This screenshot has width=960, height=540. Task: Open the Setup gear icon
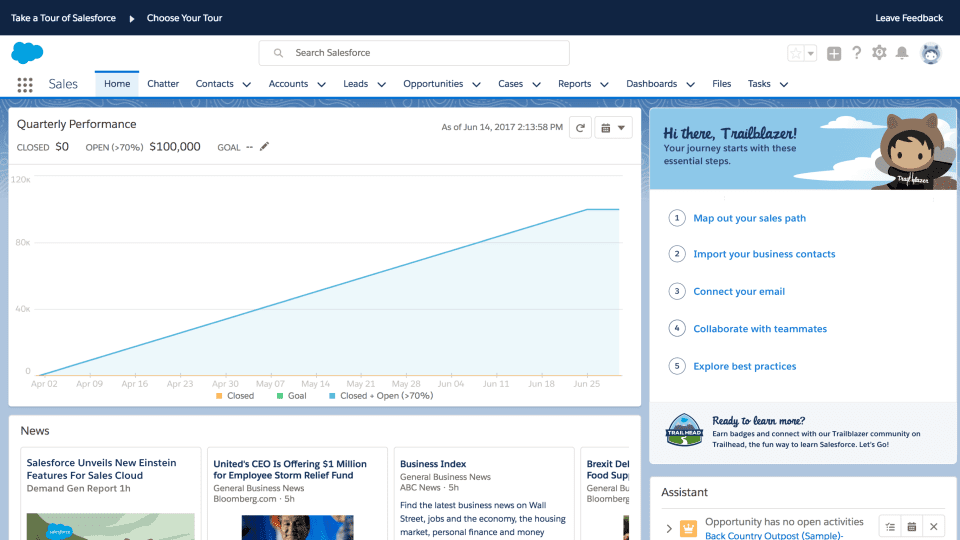879,53
